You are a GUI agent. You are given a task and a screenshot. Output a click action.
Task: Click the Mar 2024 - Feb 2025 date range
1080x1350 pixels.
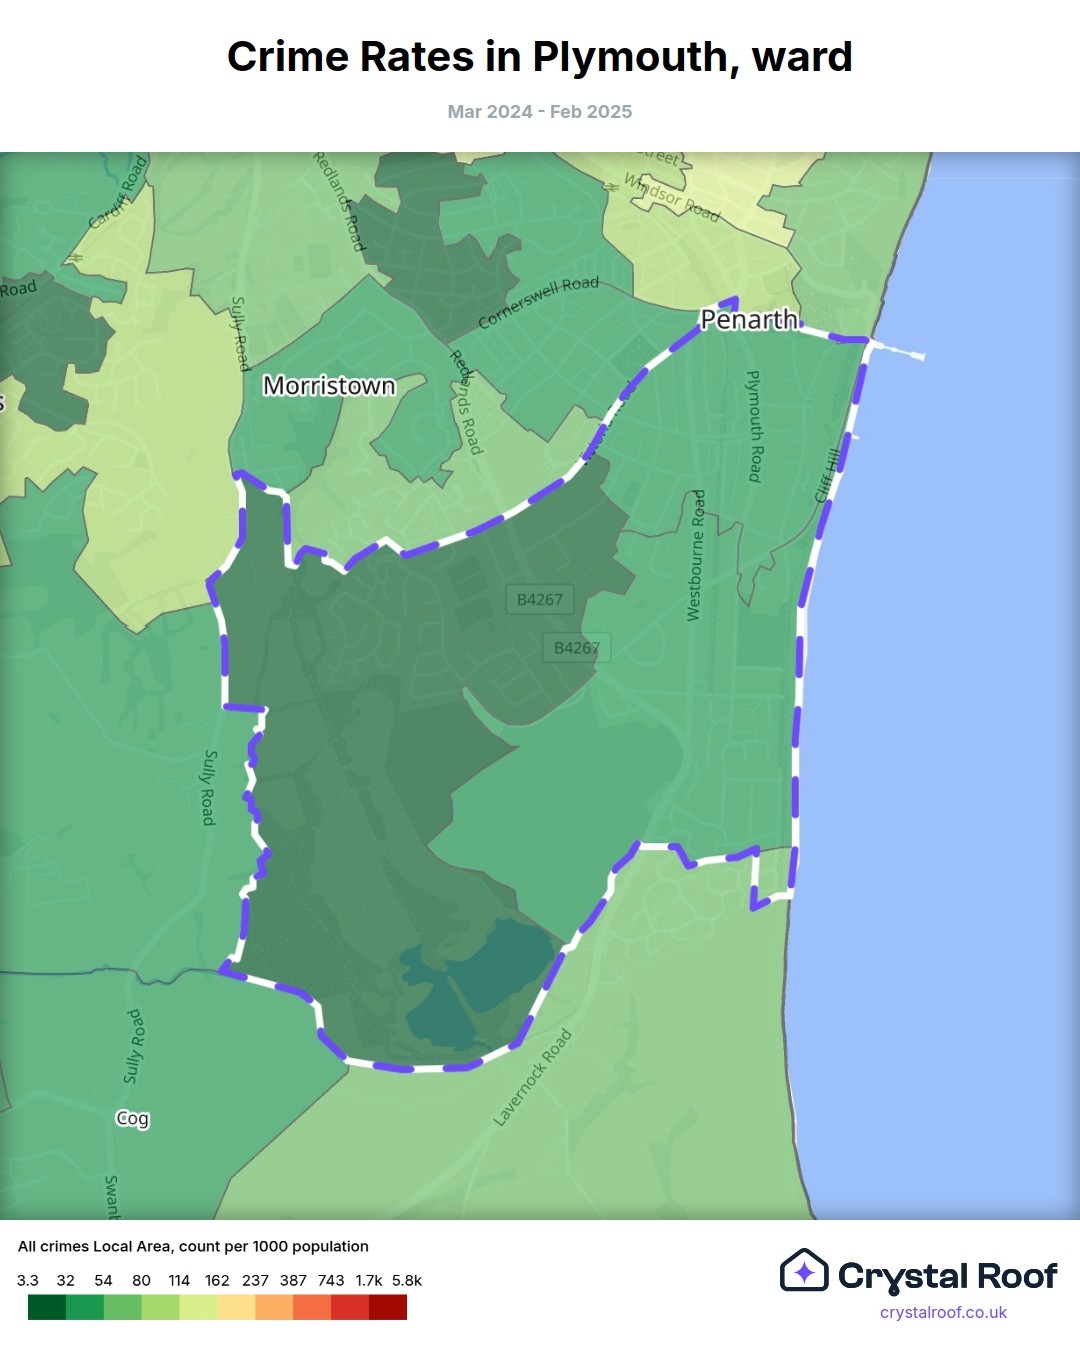pos(540,112)
